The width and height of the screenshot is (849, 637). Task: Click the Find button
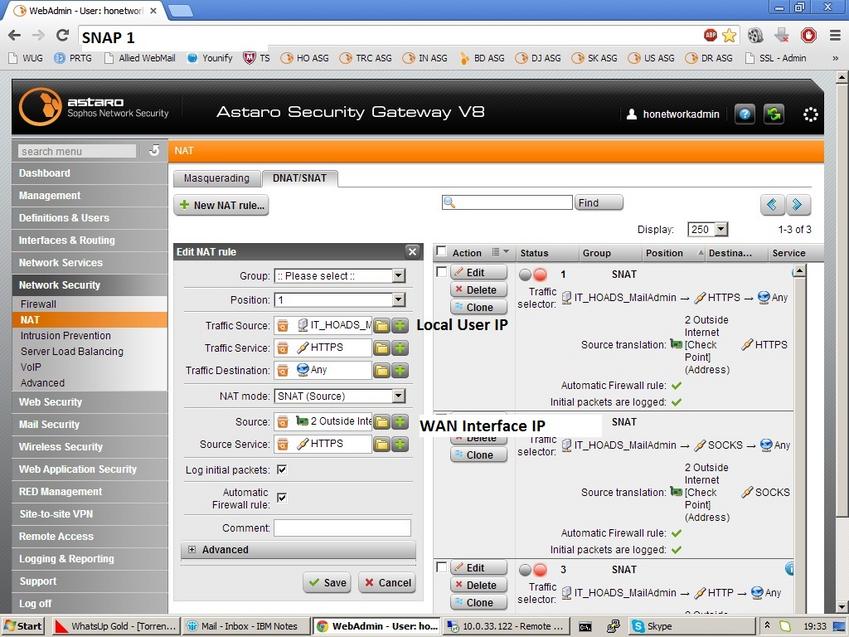(x=598, y=203)
